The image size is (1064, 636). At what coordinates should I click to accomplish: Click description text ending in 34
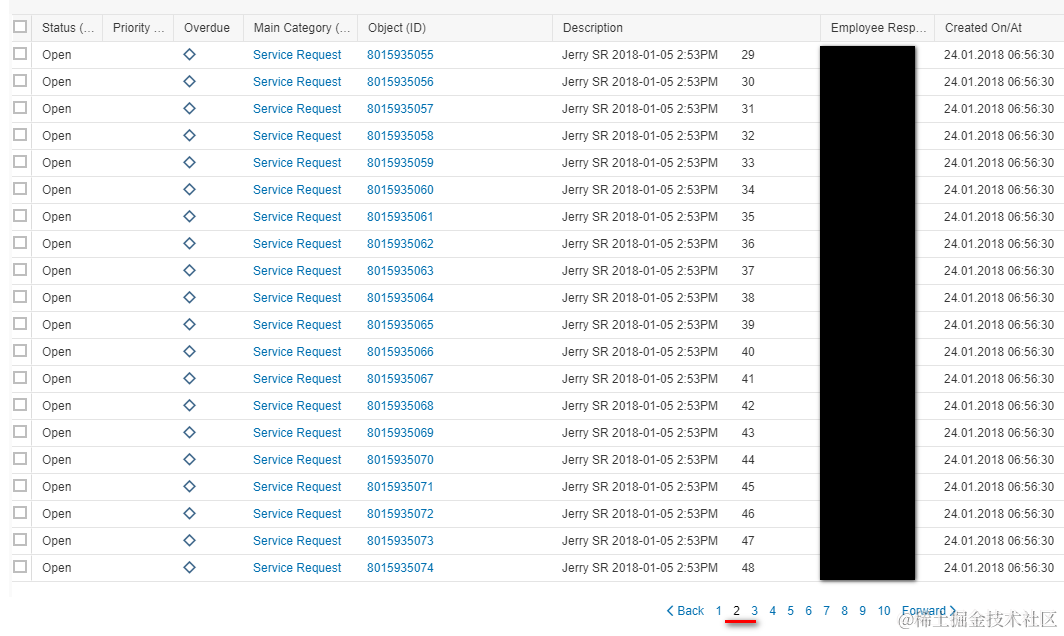658,190
